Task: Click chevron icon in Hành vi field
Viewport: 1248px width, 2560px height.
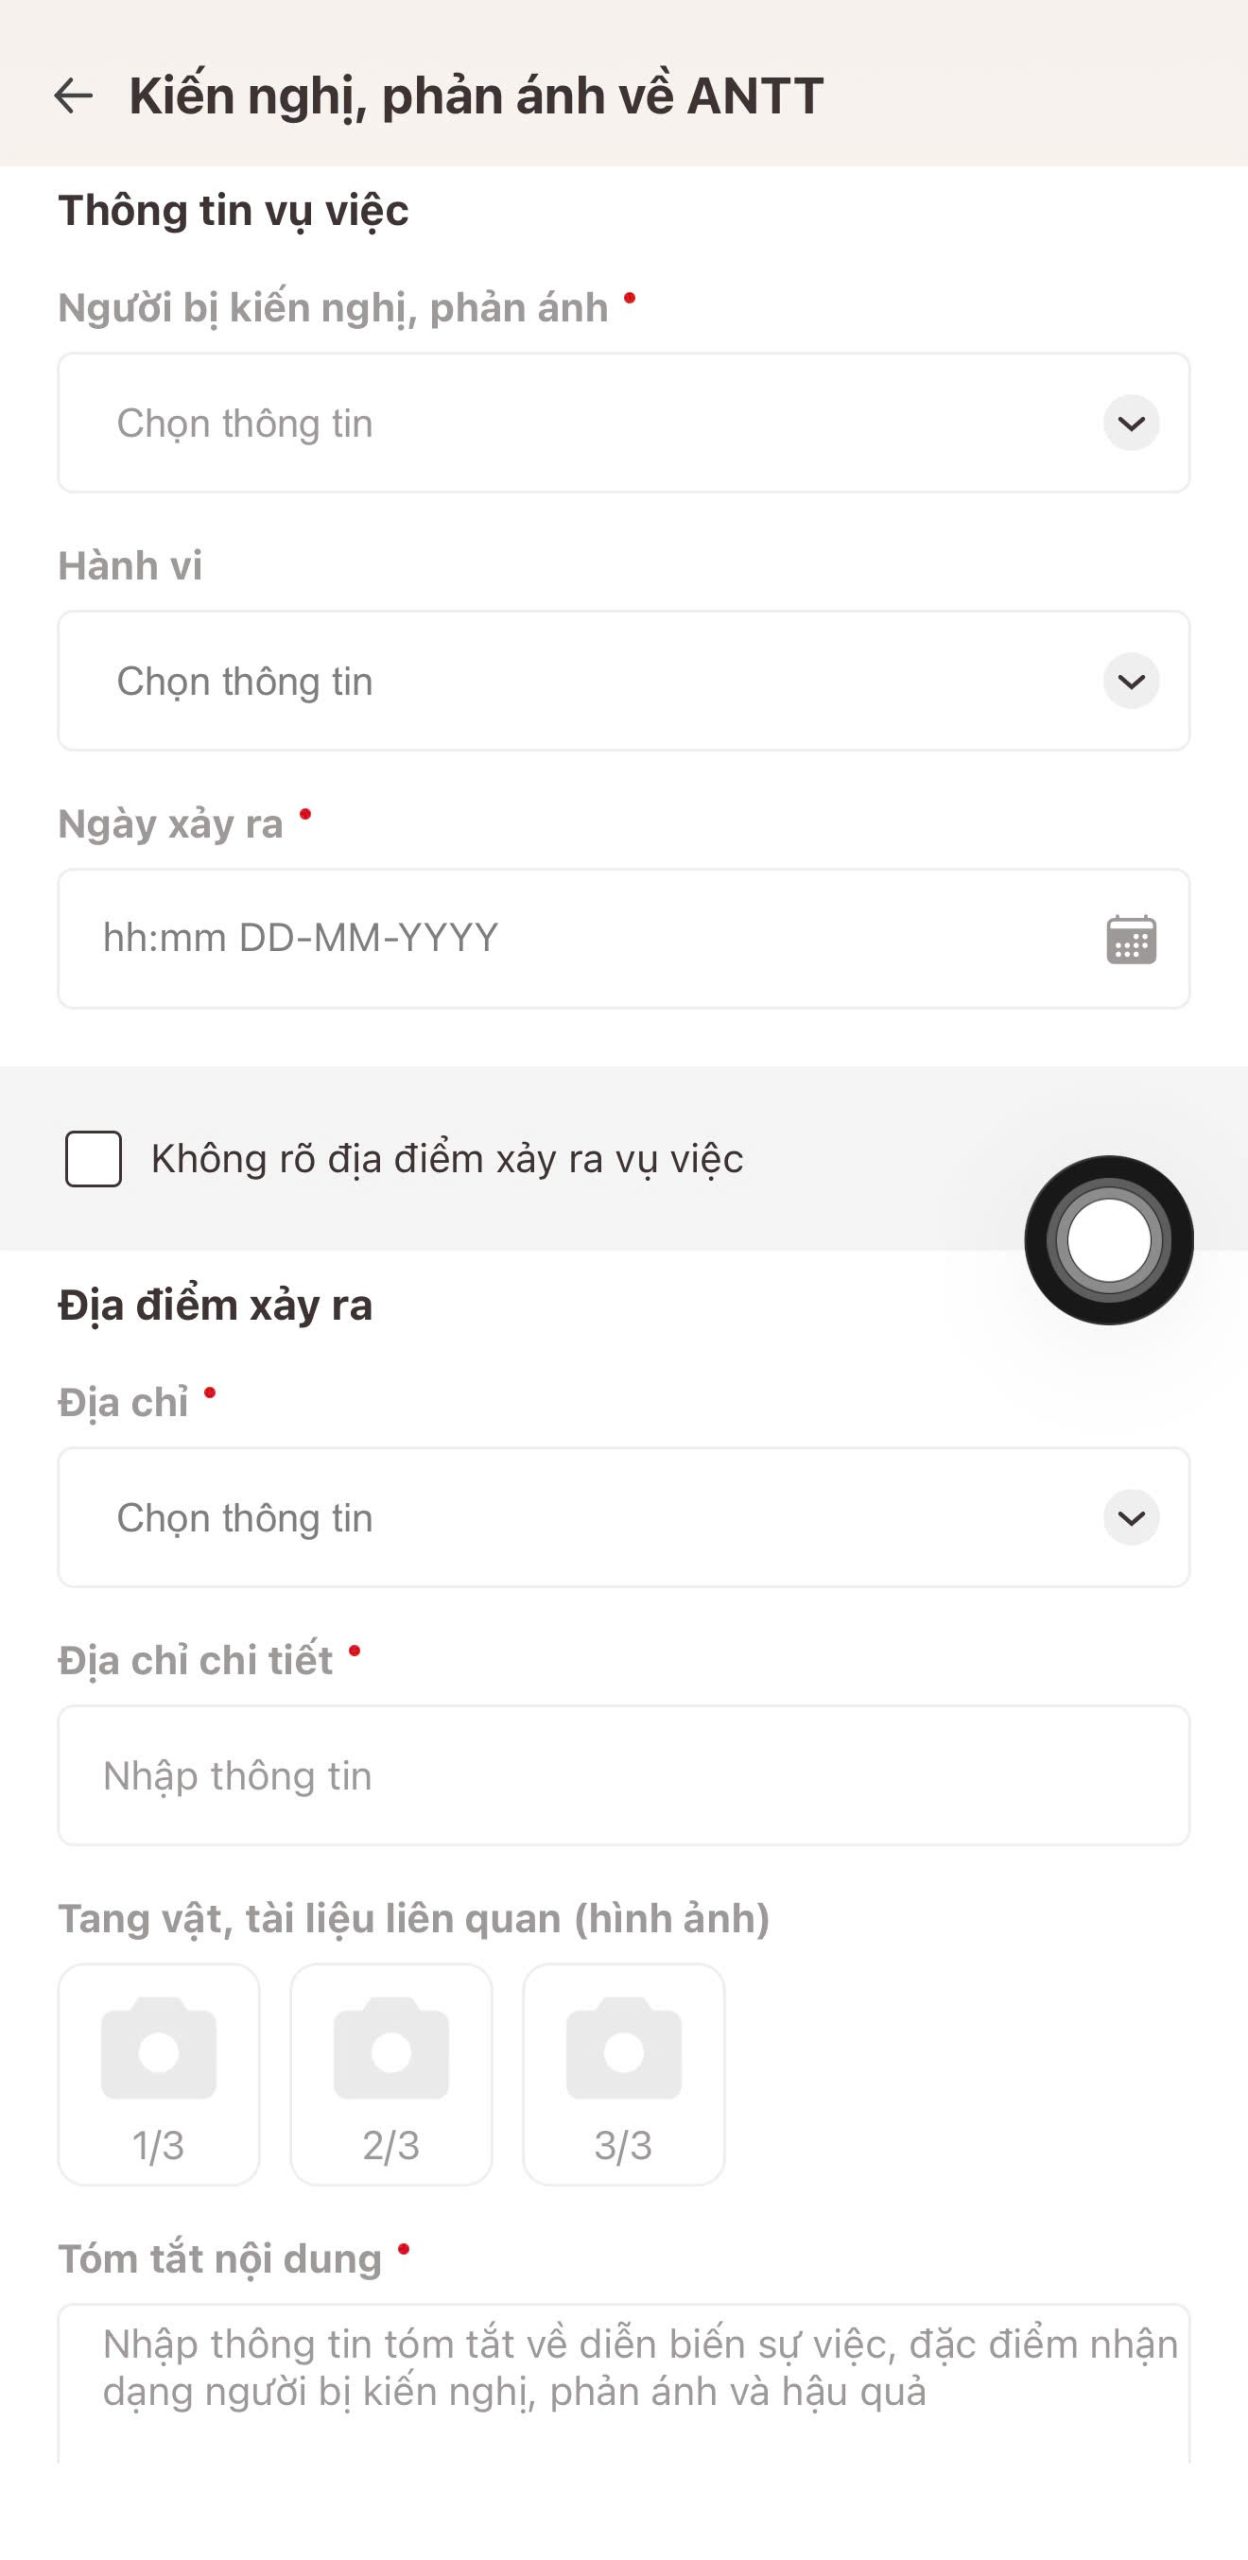Action: [x=1131, y=681]
